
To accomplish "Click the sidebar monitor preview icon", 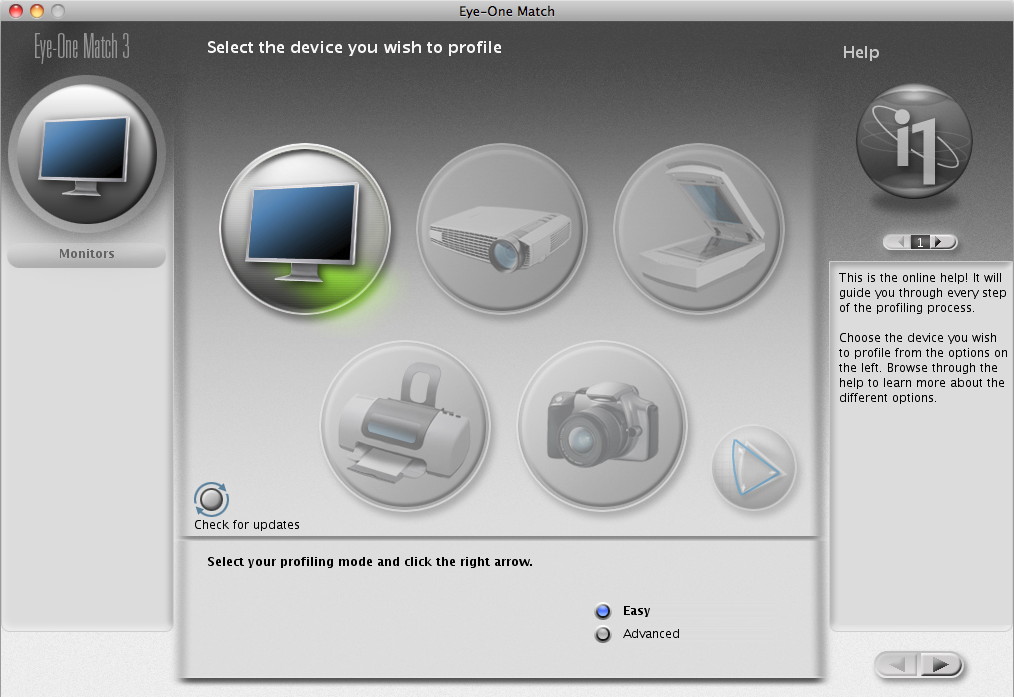I will [87, 154].
